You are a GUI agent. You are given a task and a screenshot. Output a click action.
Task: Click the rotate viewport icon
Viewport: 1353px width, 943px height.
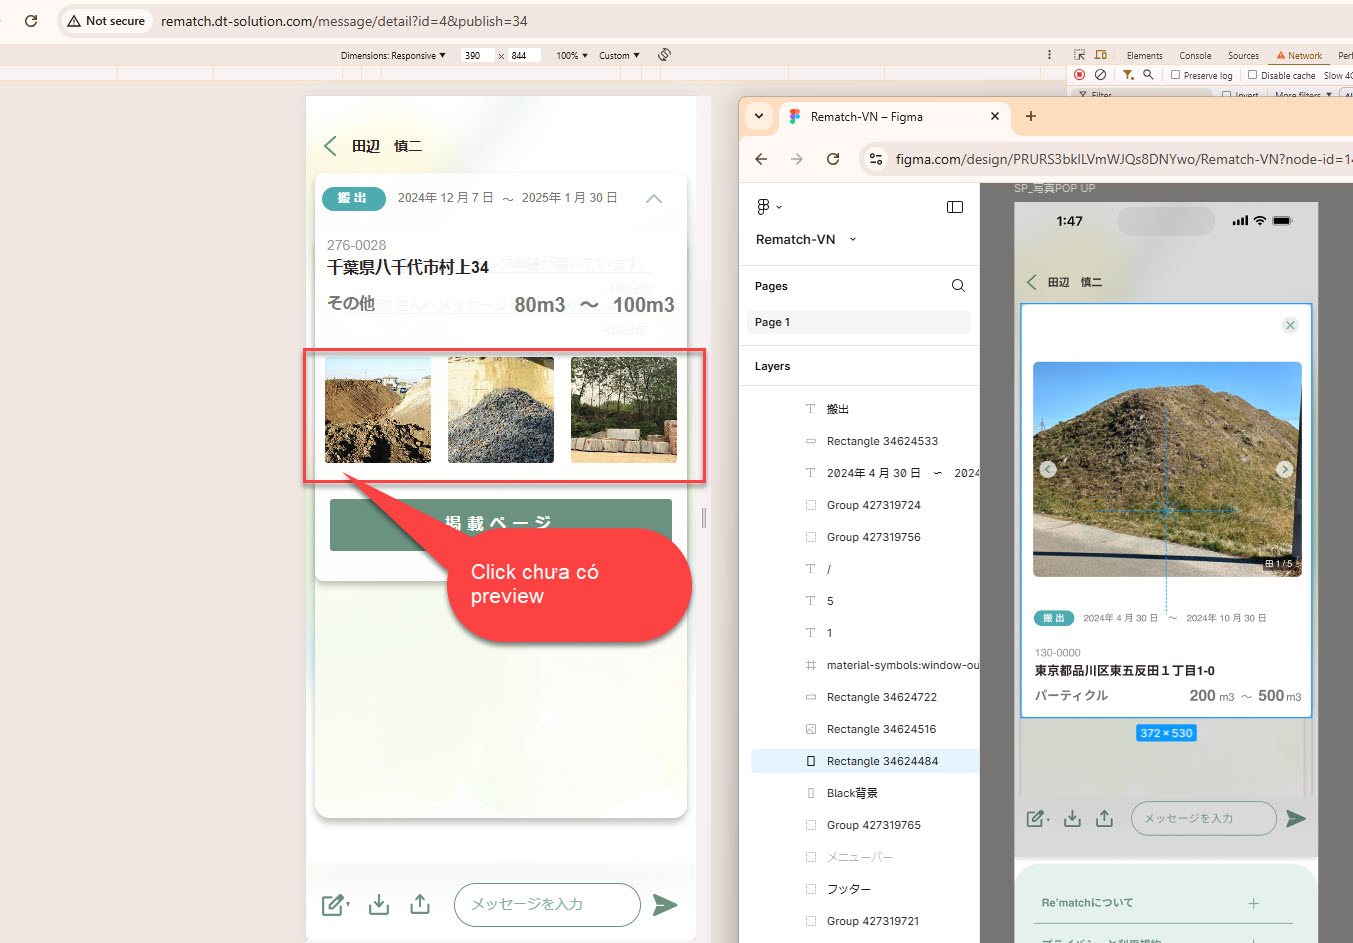tap(664, 55)
